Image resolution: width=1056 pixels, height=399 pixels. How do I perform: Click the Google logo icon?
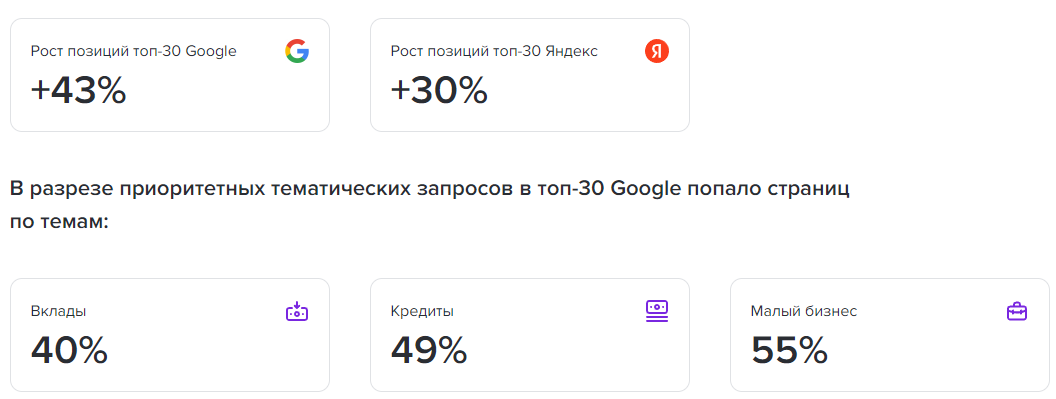297,51
